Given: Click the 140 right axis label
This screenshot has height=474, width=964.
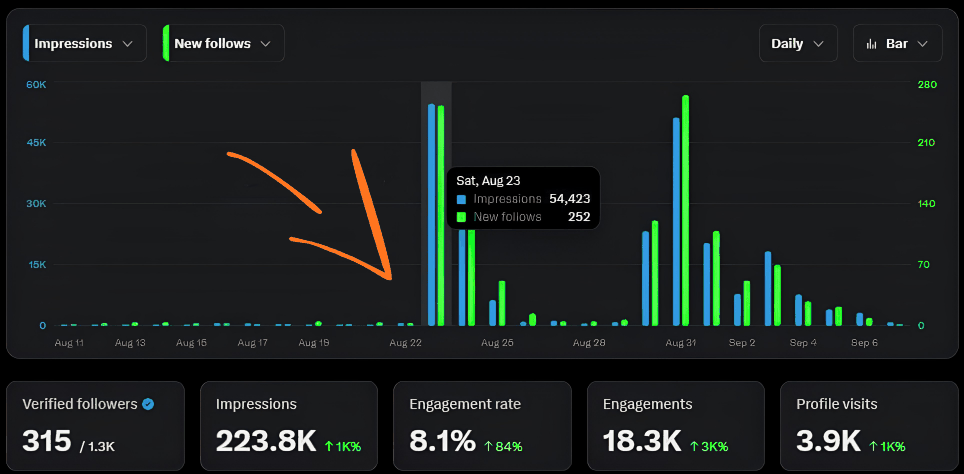Looking at the screenshot, I should (926, 203).
